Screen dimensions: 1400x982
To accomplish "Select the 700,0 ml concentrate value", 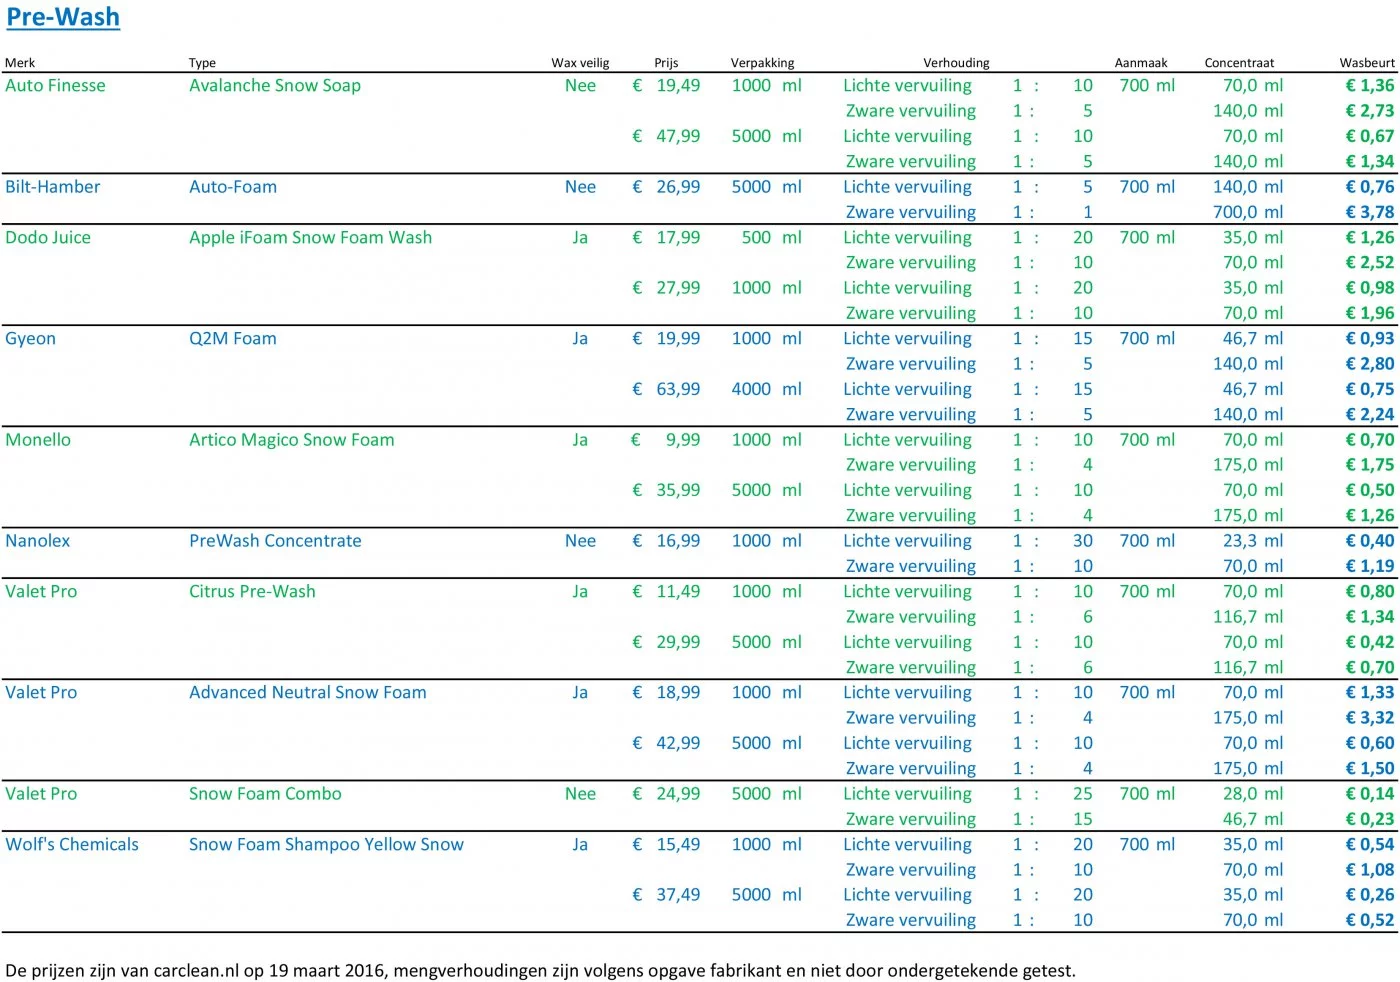I will [x=1248, y=212].
